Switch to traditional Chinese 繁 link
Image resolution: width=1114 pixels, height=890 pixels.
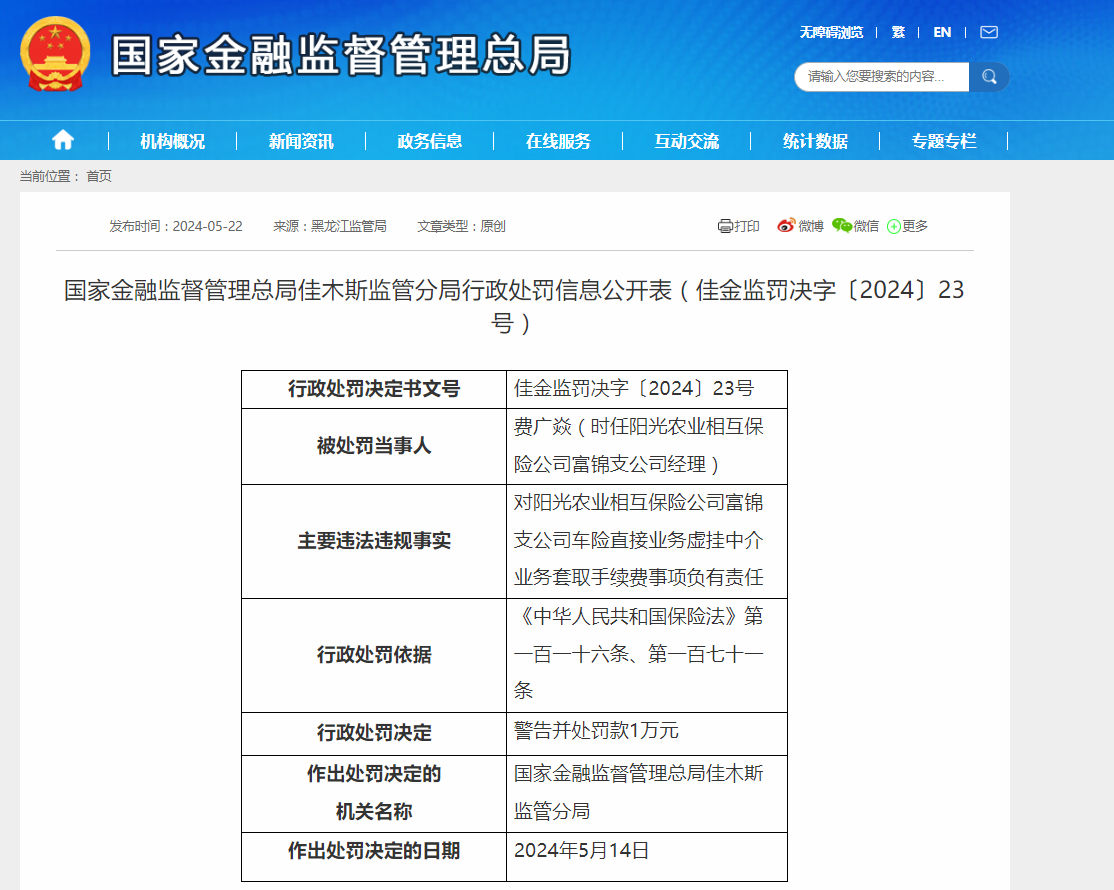tap(898, 32)
